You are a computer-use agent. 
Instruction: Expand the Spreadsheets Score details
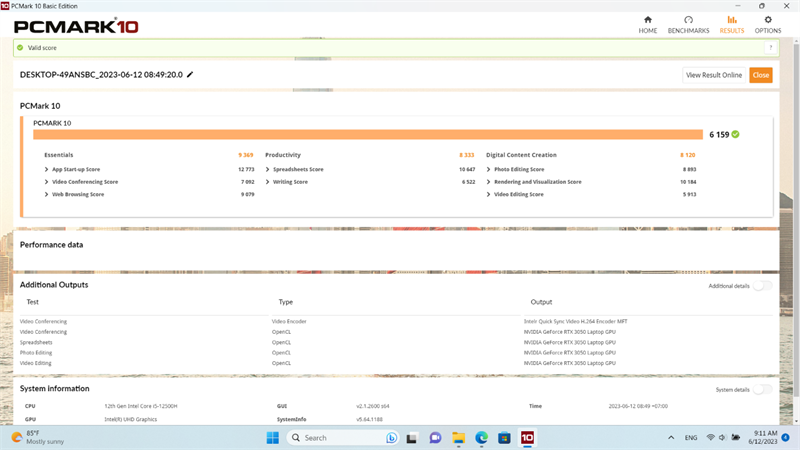tap(294, 169)
